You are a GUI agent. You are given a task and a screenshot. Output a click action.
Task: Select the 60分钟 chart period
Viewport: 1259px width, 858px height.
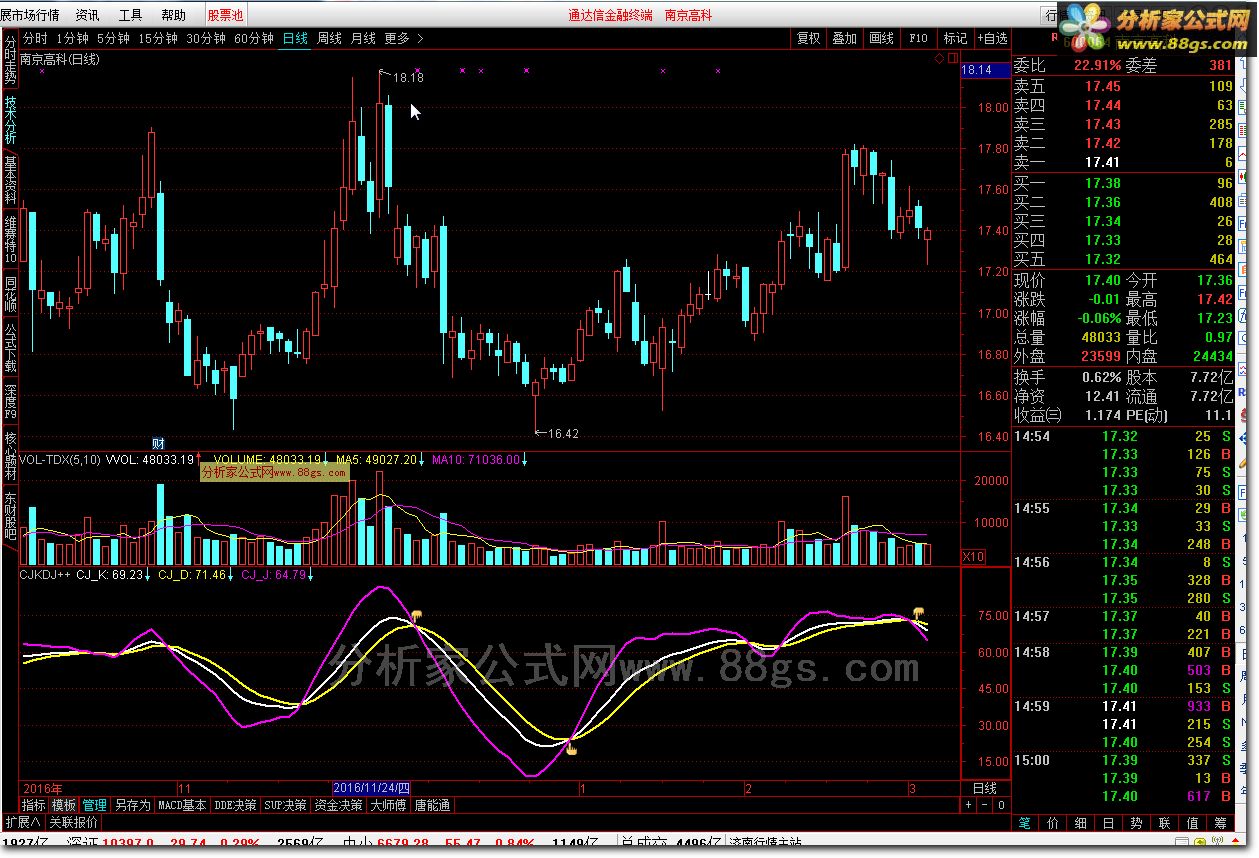point(254,39)
